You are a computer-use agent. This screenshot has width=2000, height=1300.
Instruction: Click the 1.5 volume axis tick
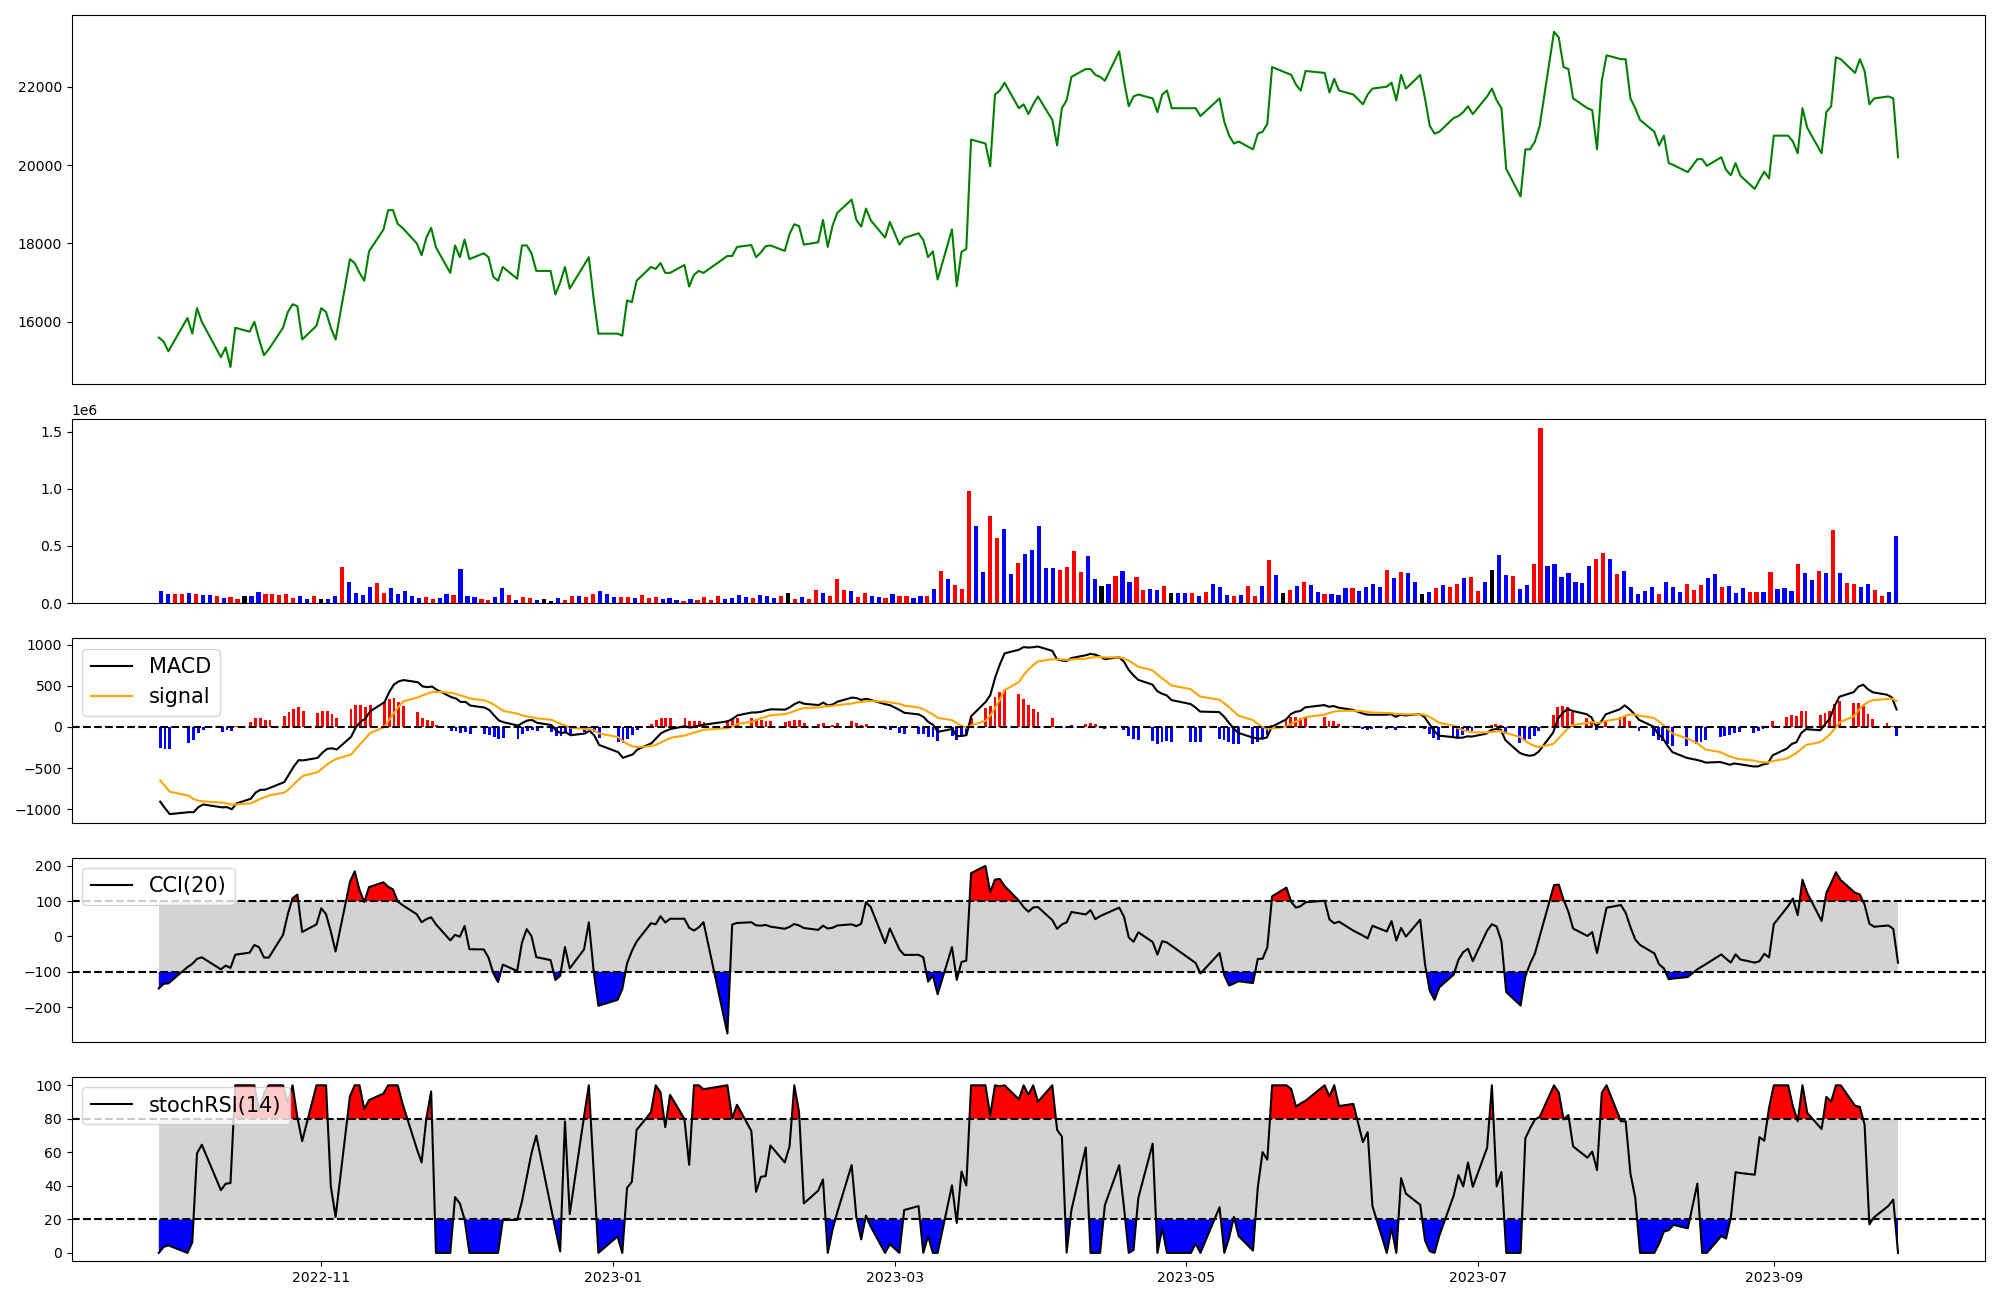coord(51,432)
